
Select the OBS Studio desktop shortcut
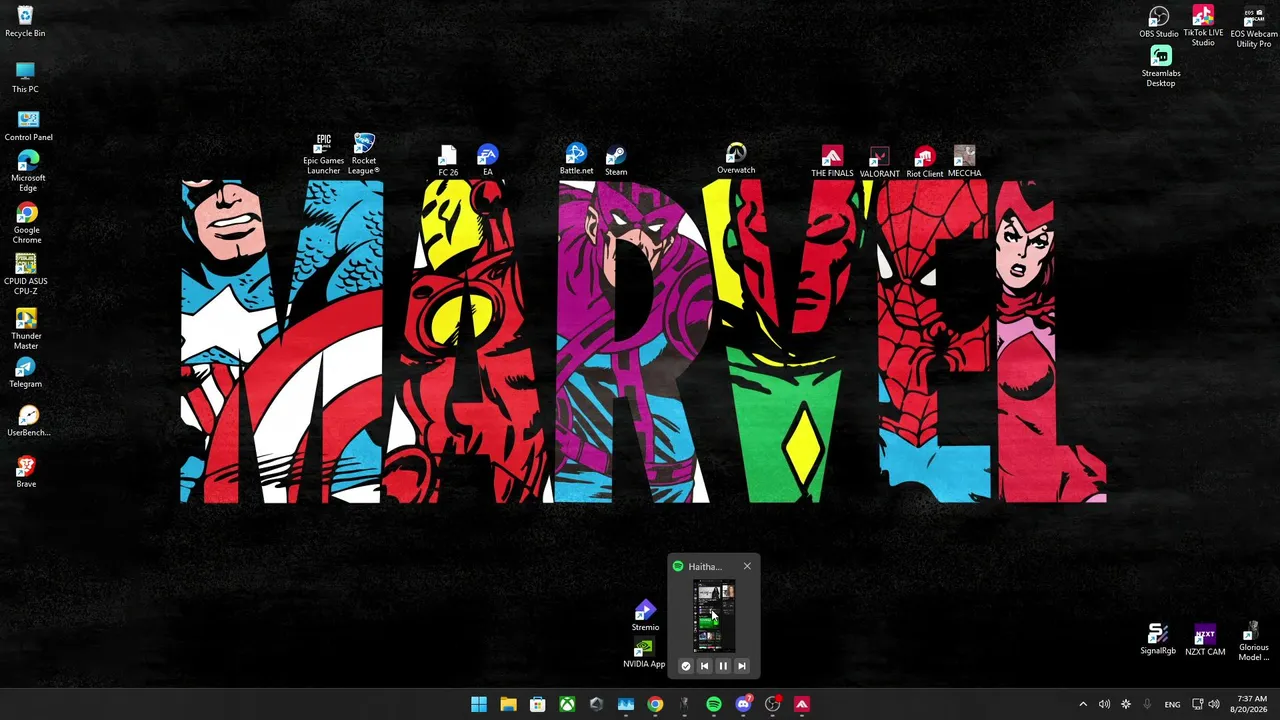click(1159, 22)
